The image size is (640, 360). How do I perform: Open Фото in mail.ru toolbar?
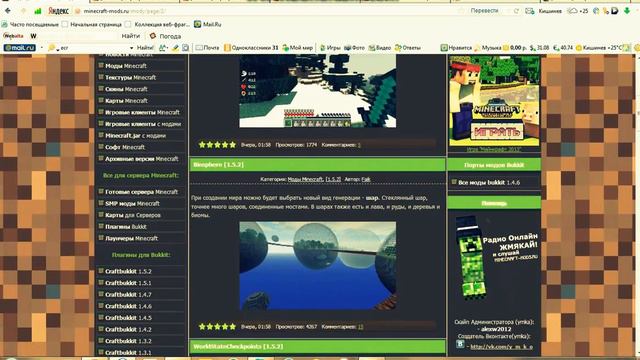pos(354,48)
